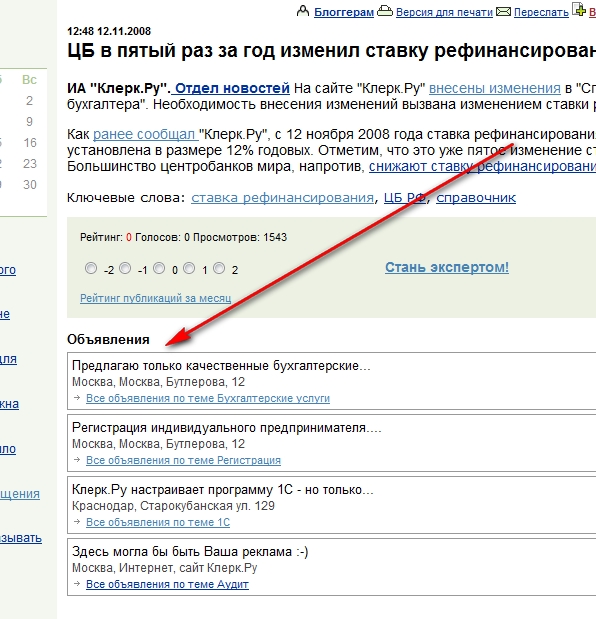596x619 pixels.
Task: Click the arrow icon before Регистрация link
Action: pyautogui.click(x=77, y=460)
